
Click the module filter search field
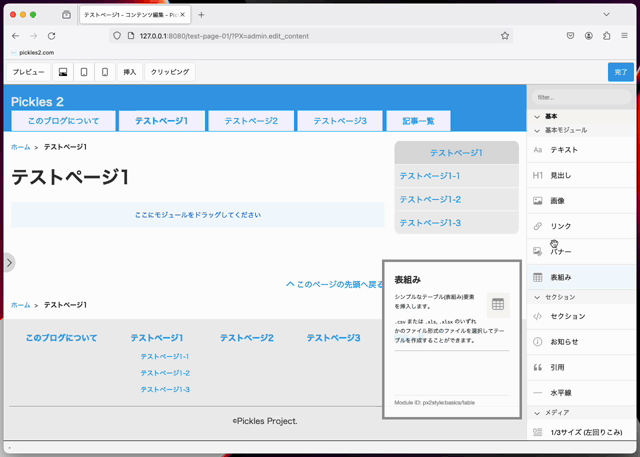(580, 97)
